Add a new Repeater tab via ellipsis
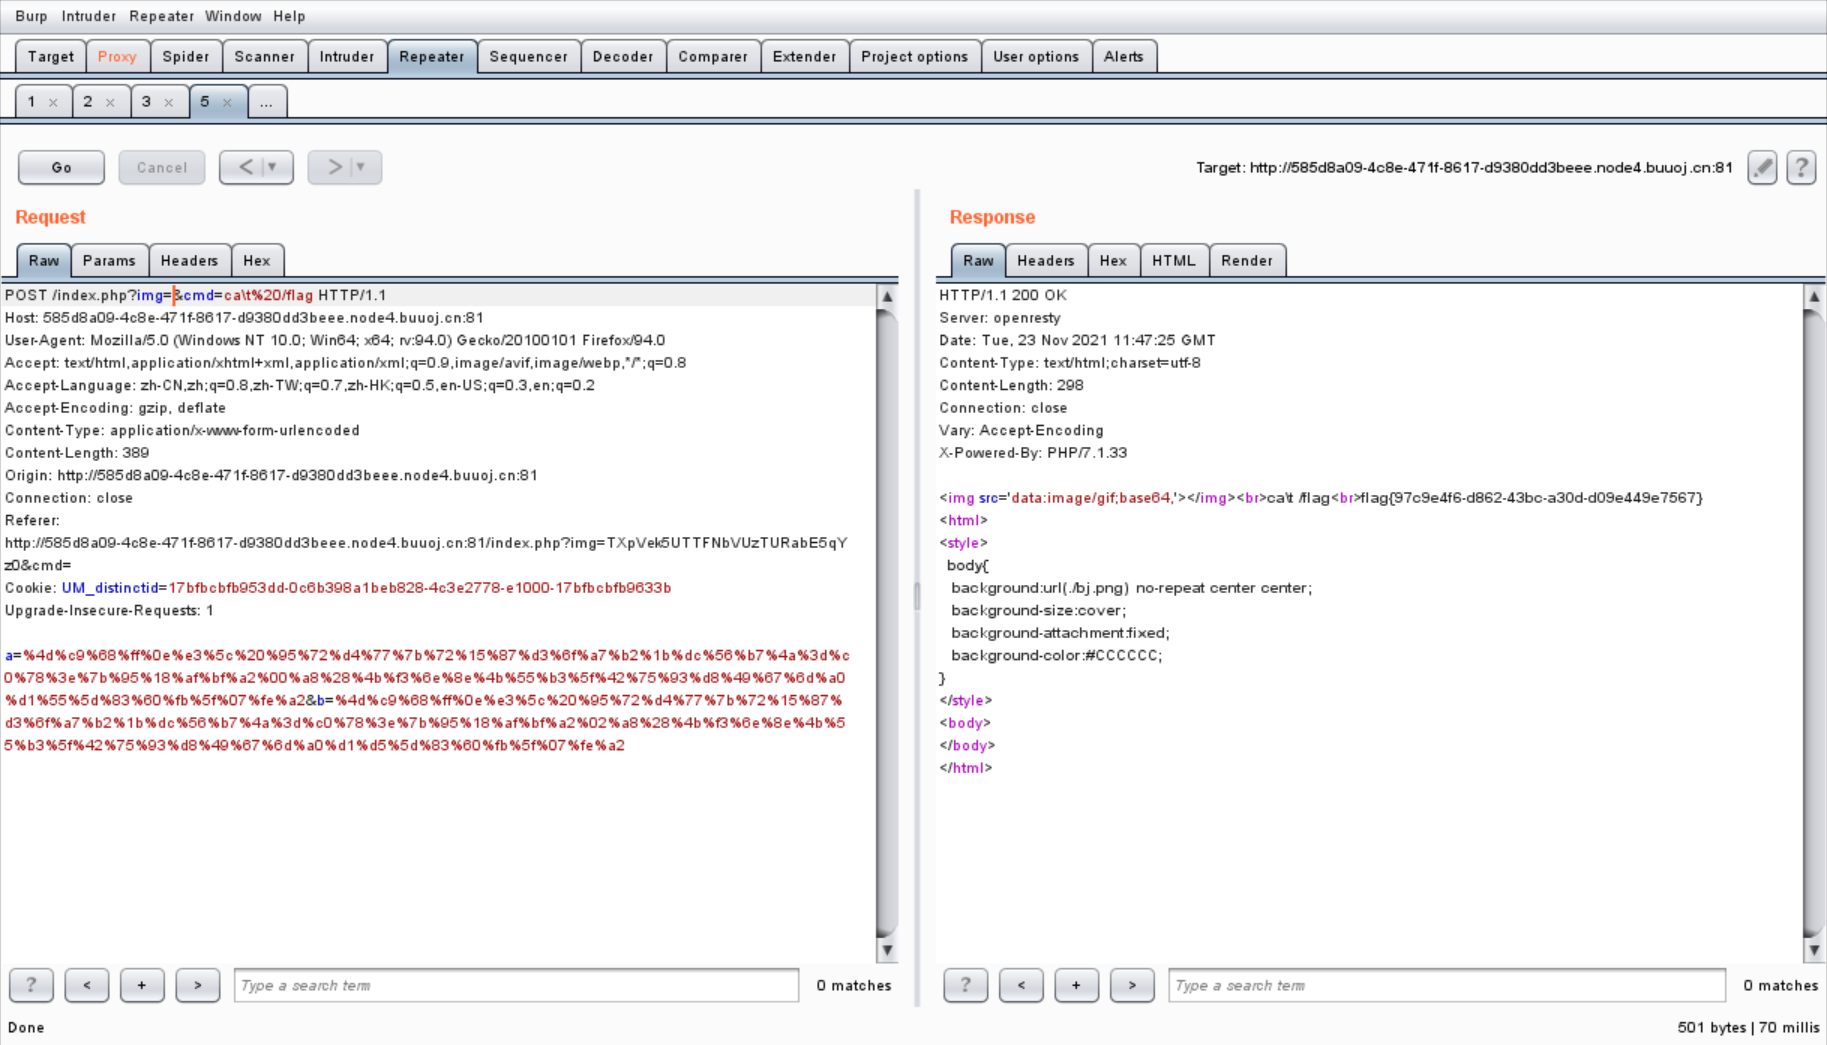 coord(266,102)
